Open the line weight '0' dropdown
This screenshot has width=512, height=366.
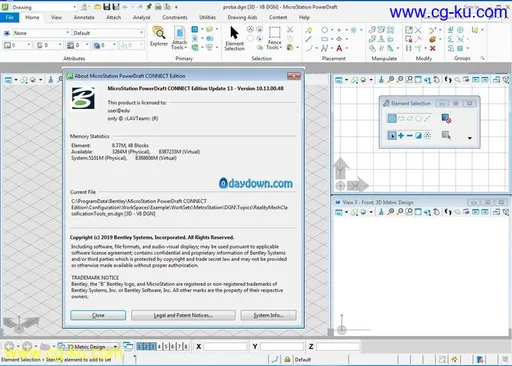click(x=78, y=45)
